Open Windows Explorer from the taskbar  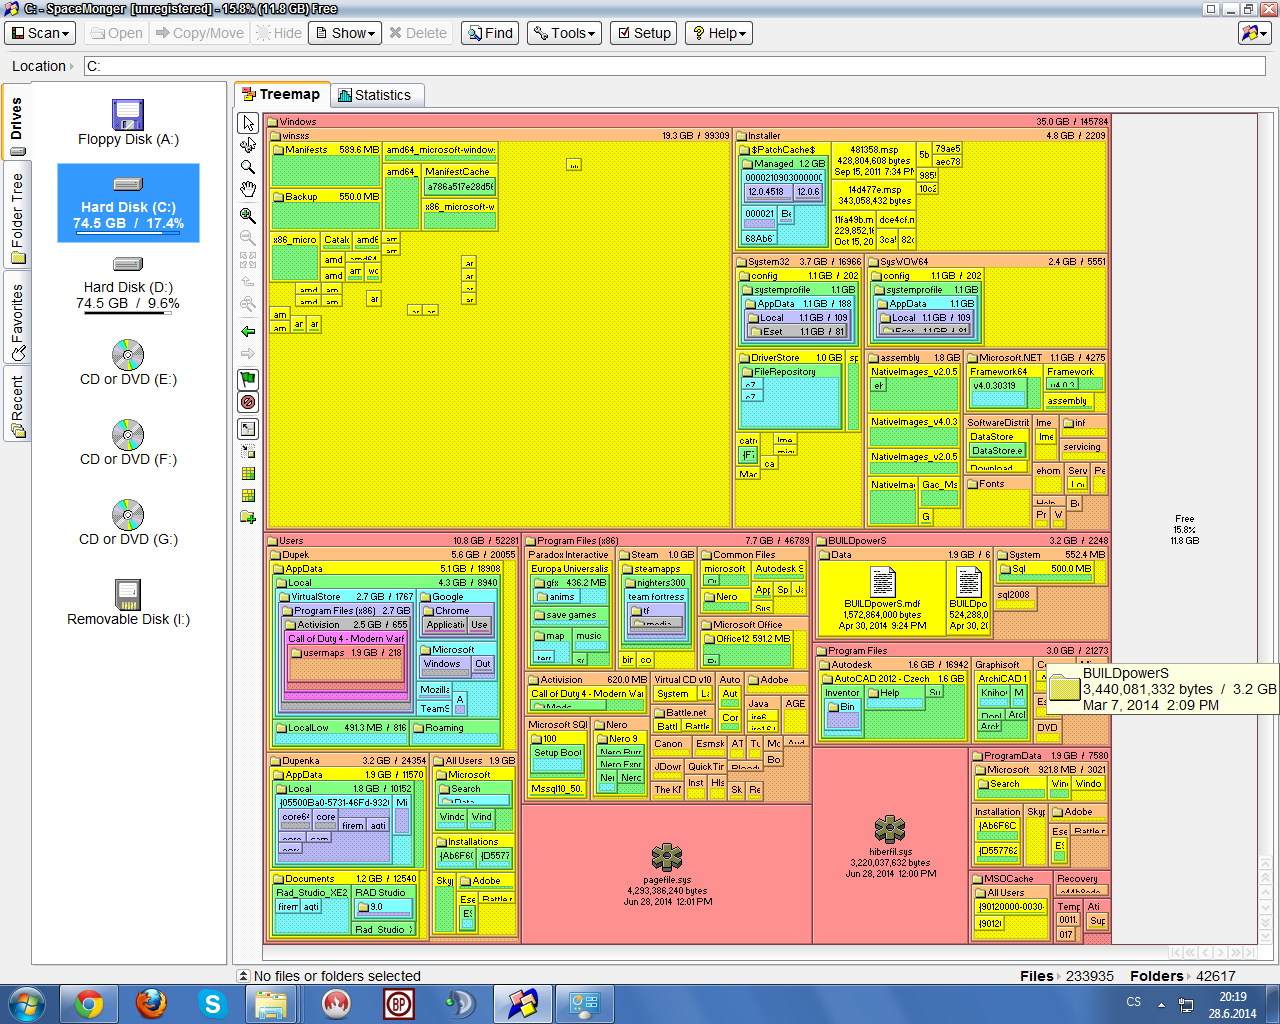coord(271,1004)
